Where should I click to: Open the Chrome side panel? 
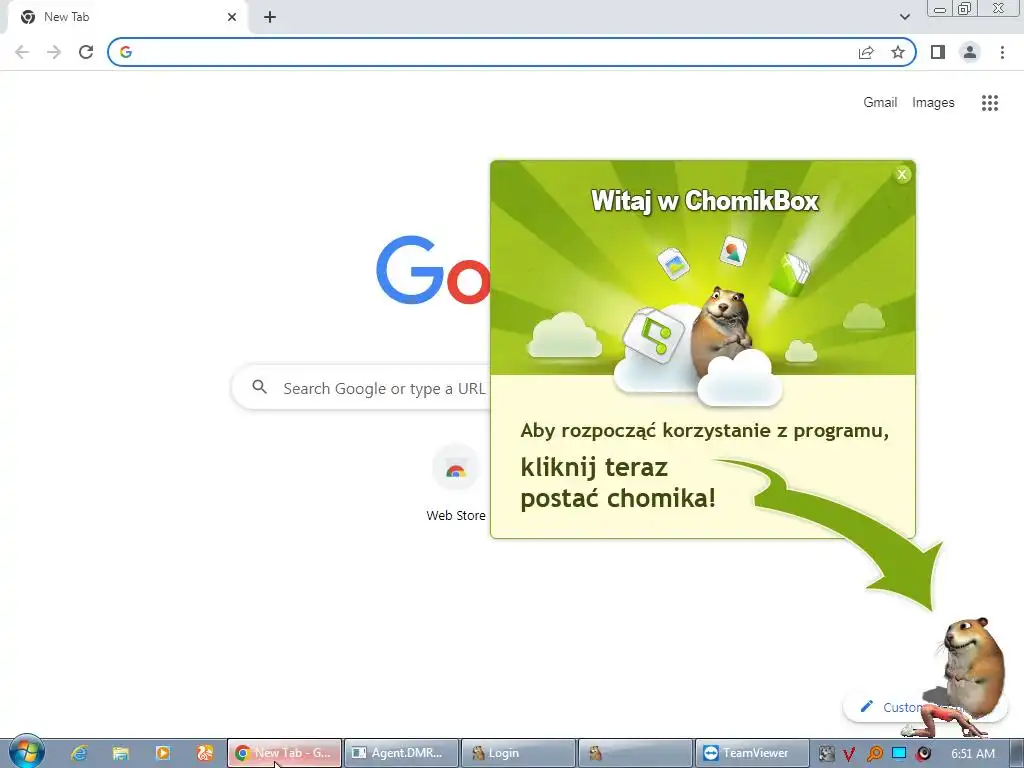pyautogui.click(x=938, y=52)
